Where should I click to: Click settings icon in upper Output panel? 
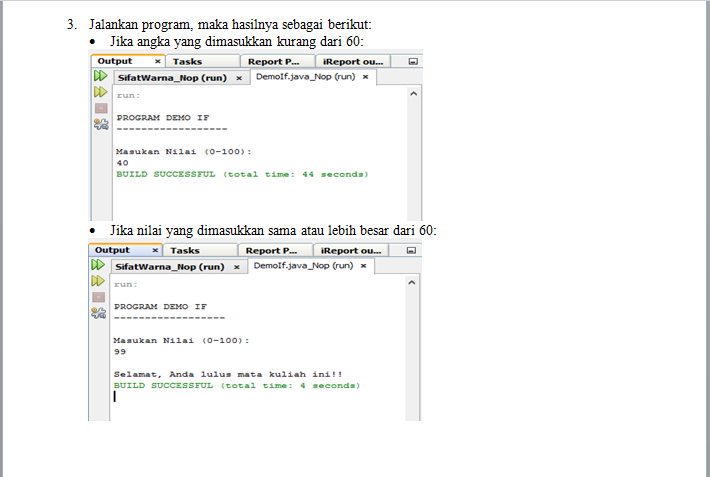(101, 124)
